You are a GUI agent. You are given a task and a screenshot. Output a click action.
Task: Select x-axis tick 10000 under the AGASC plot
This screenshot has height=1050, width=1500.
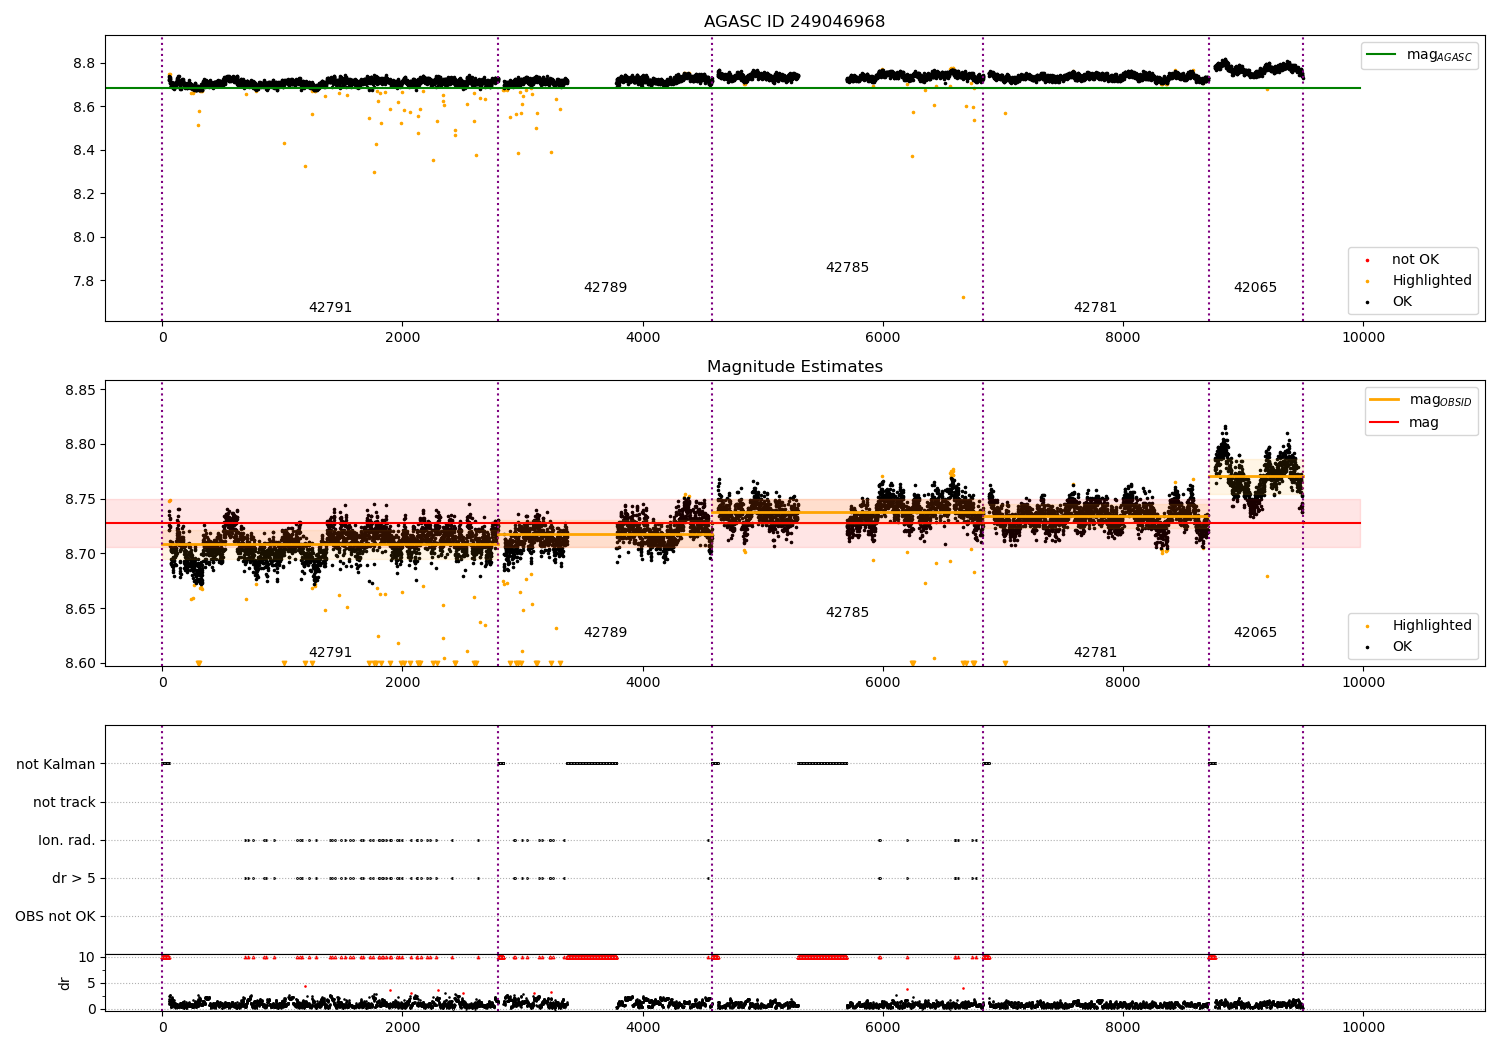1363,338
